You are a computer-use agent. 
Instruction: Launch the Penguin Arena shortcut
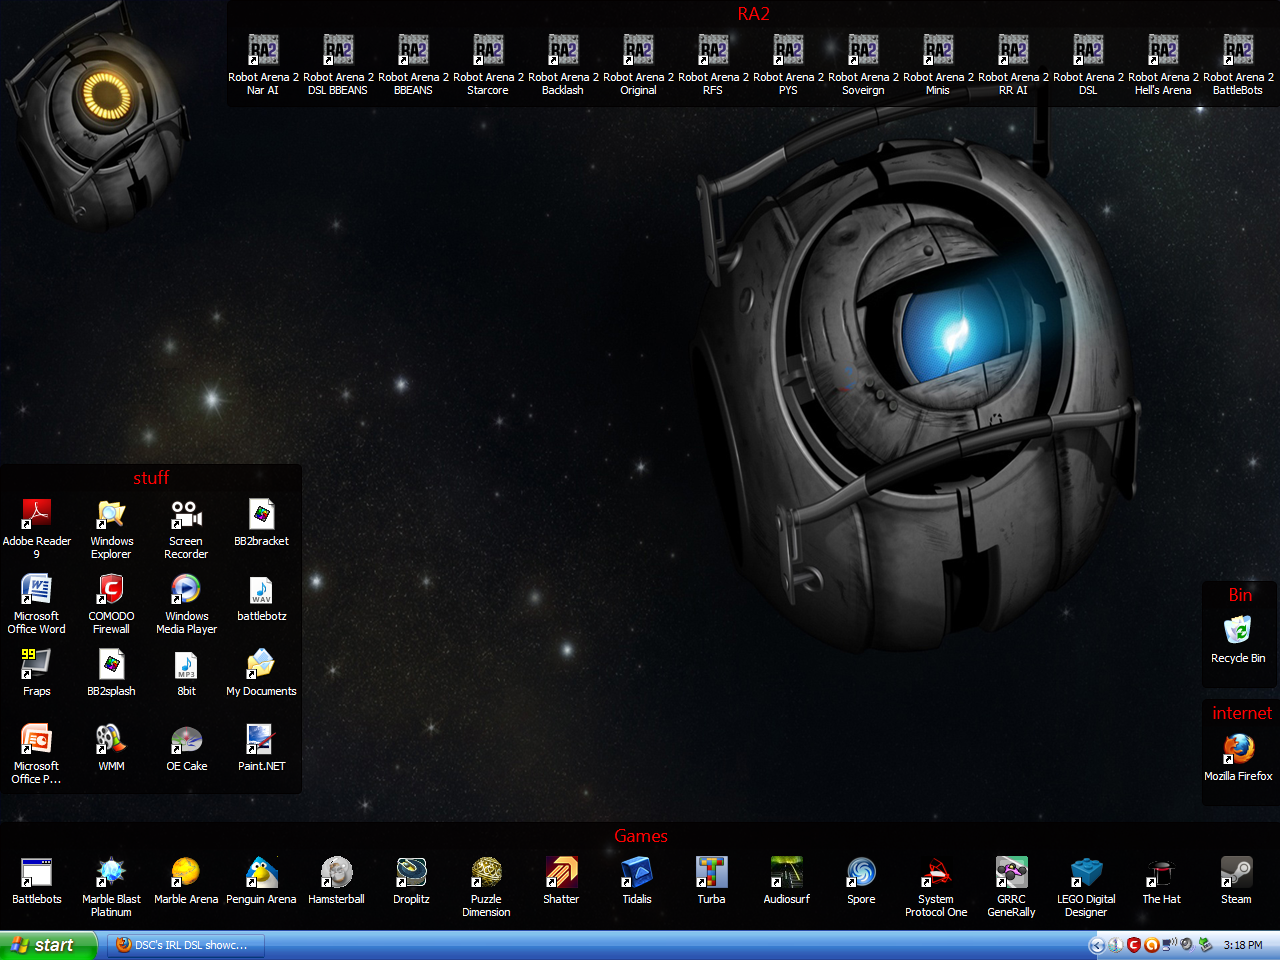point(261,880)
